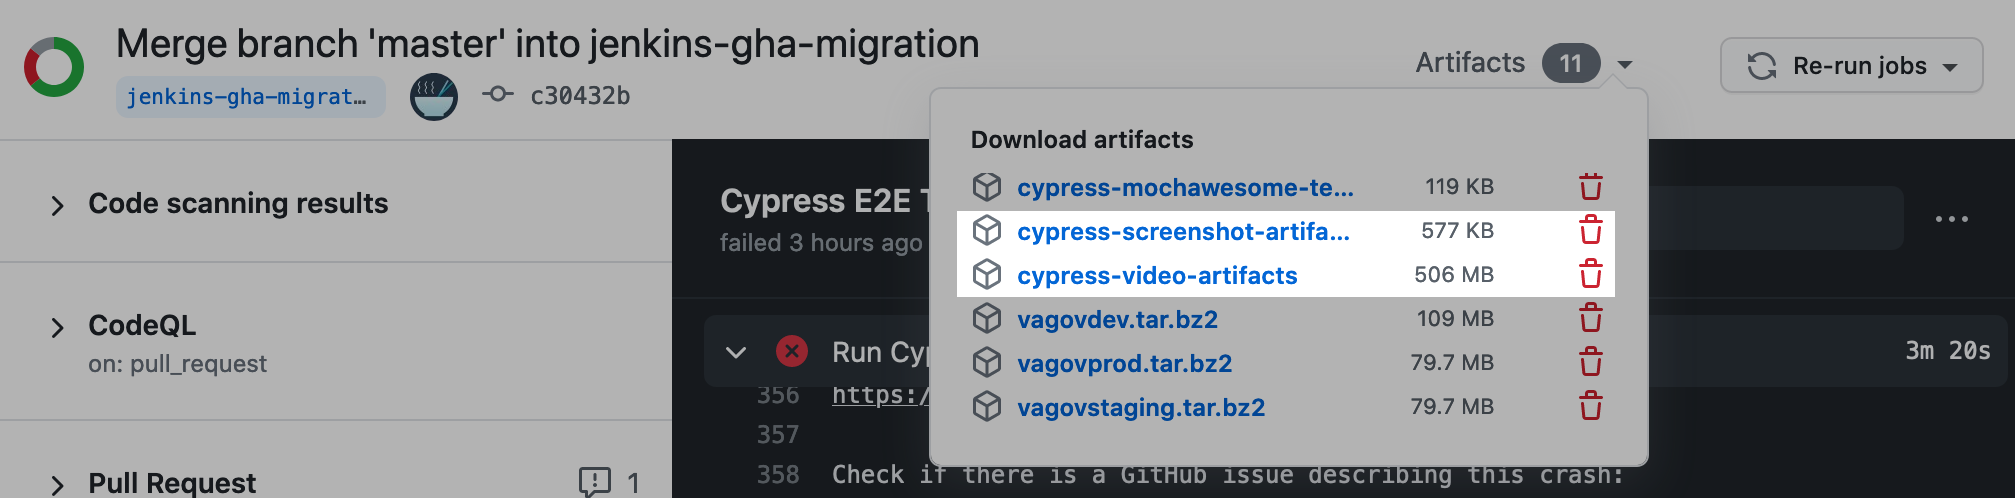Expand Code scanning results section
The width and height of the screenshot is (2015, 498).
(57, 206)
